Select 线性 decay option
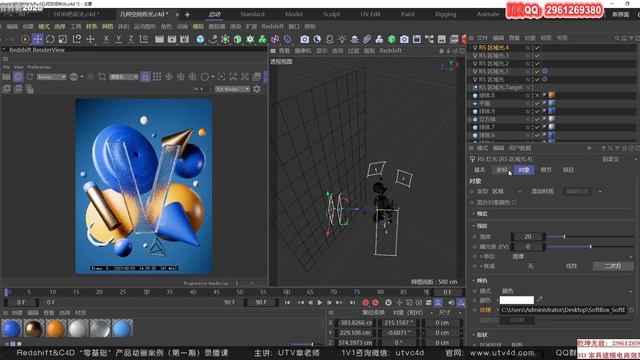 coord(571,266)
